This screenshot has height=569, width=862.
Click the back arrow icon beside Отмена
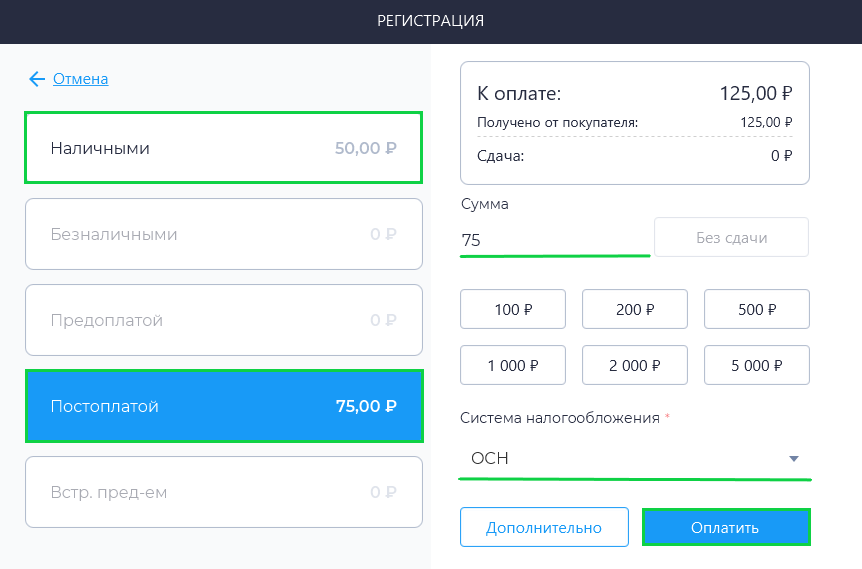tap(37, 79)
